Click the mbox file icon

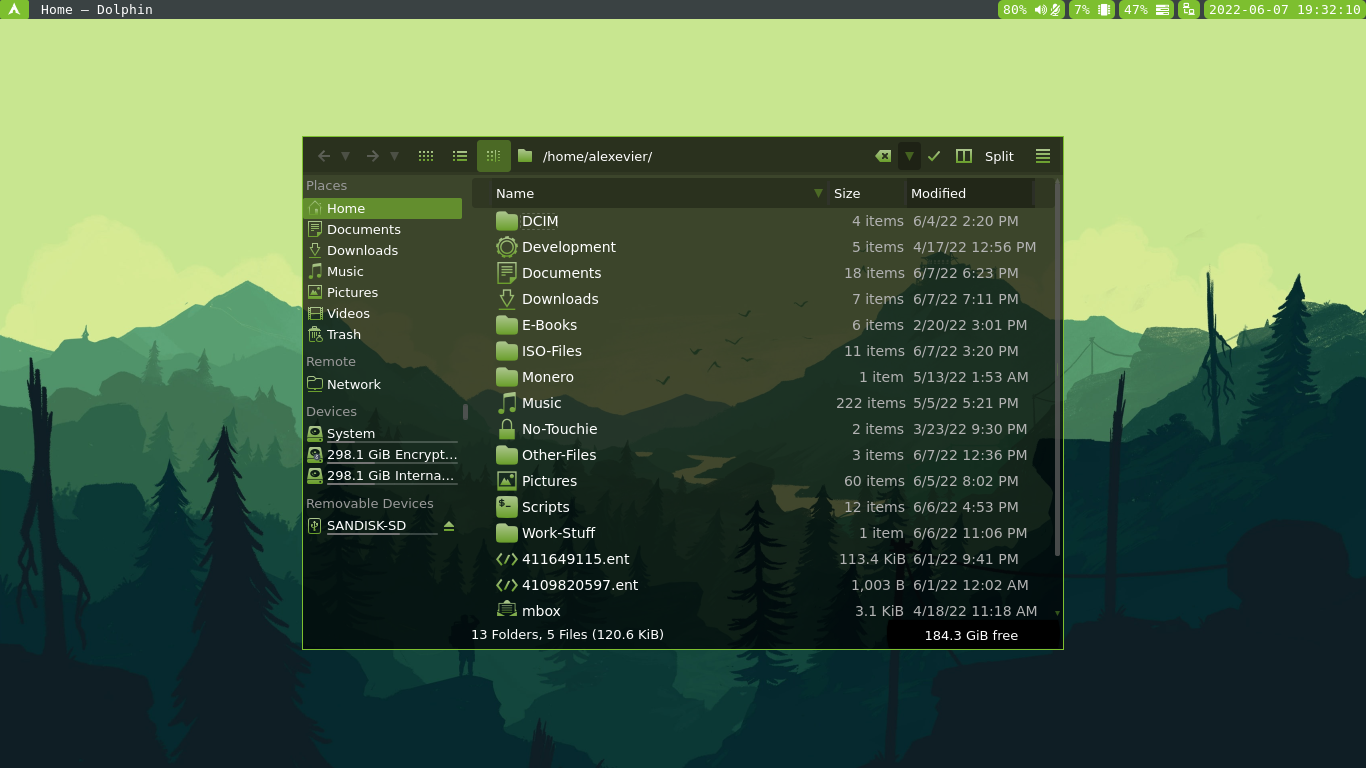[x=507, y=610]
